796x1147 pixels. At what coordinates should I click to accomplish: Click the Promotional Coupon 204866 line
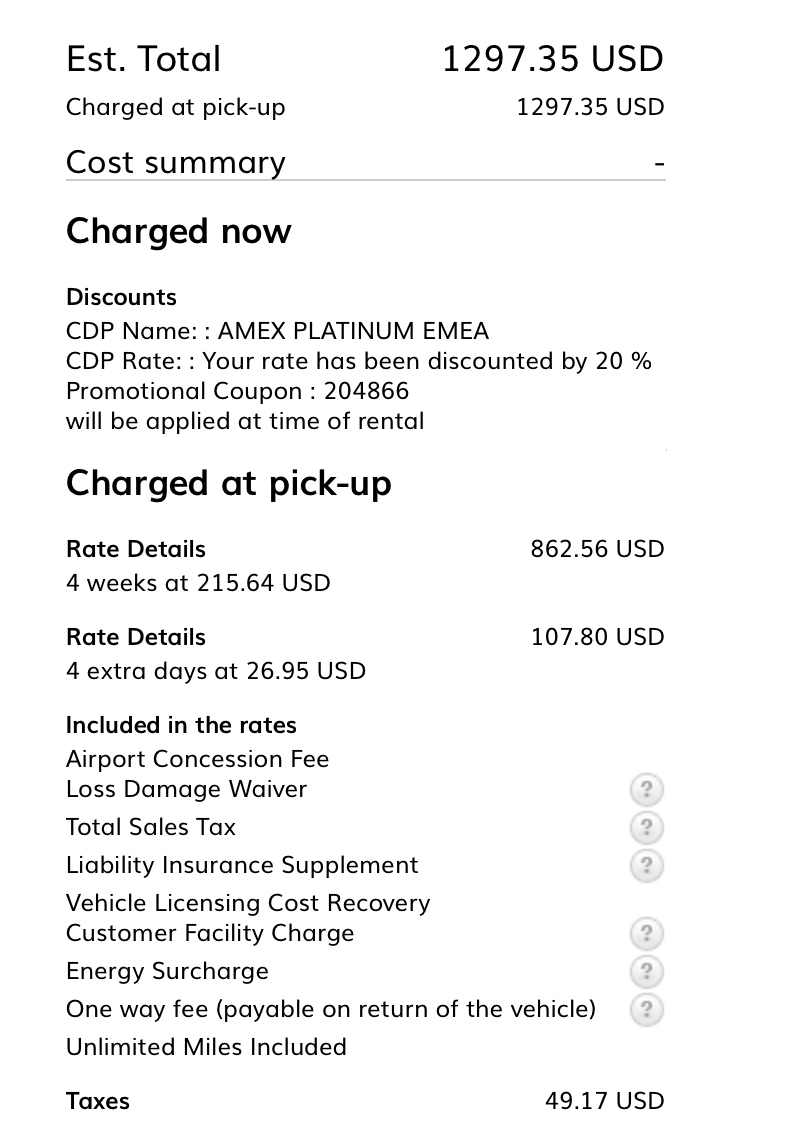point(237,391)
